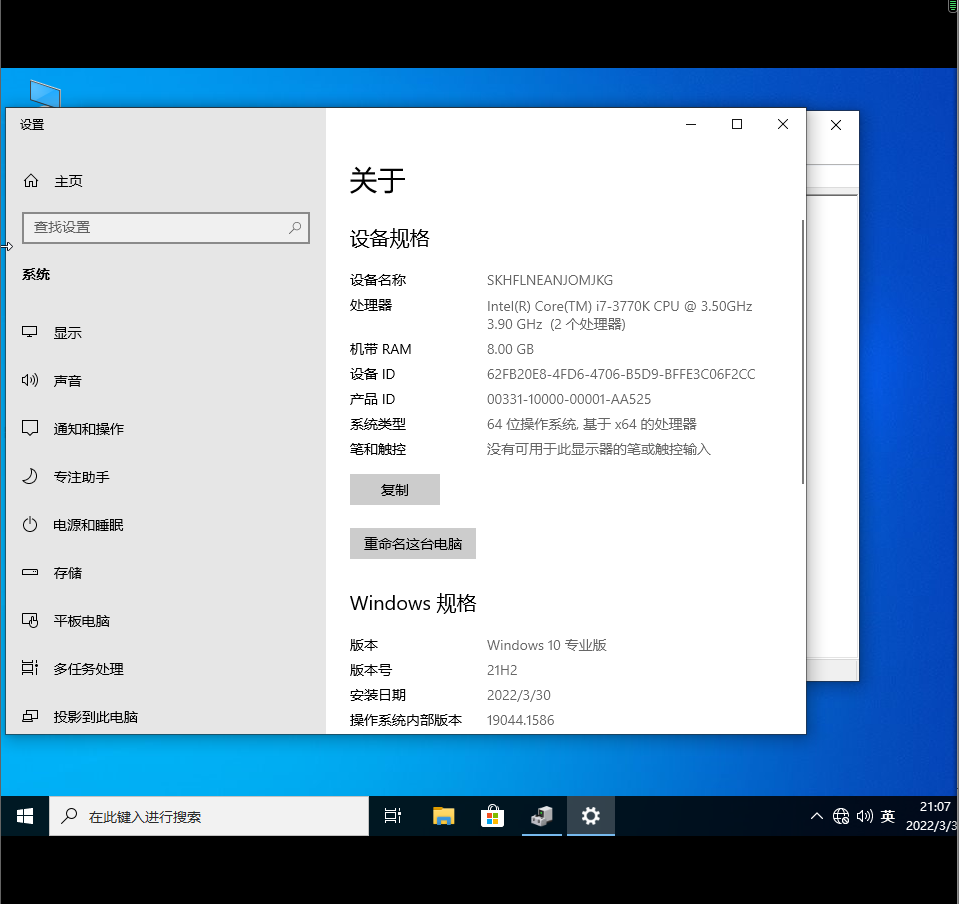Switch to the Settings gear taskbar app
Viewport: 959px width, 904px height.
591,816
